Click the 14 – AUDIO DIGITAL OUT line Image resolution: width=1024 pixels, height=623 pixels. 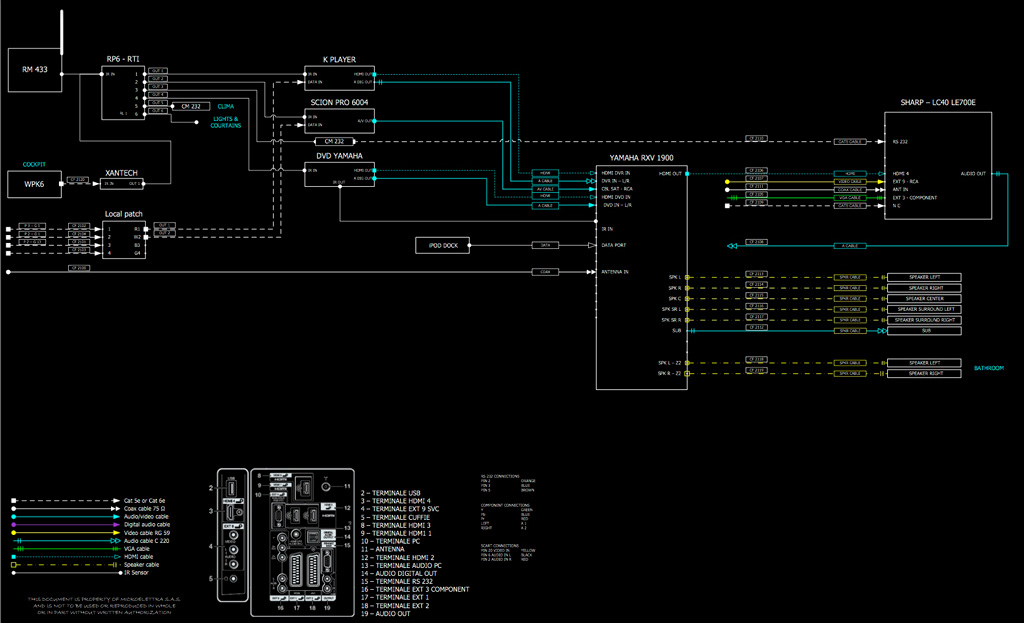[399, 573]
